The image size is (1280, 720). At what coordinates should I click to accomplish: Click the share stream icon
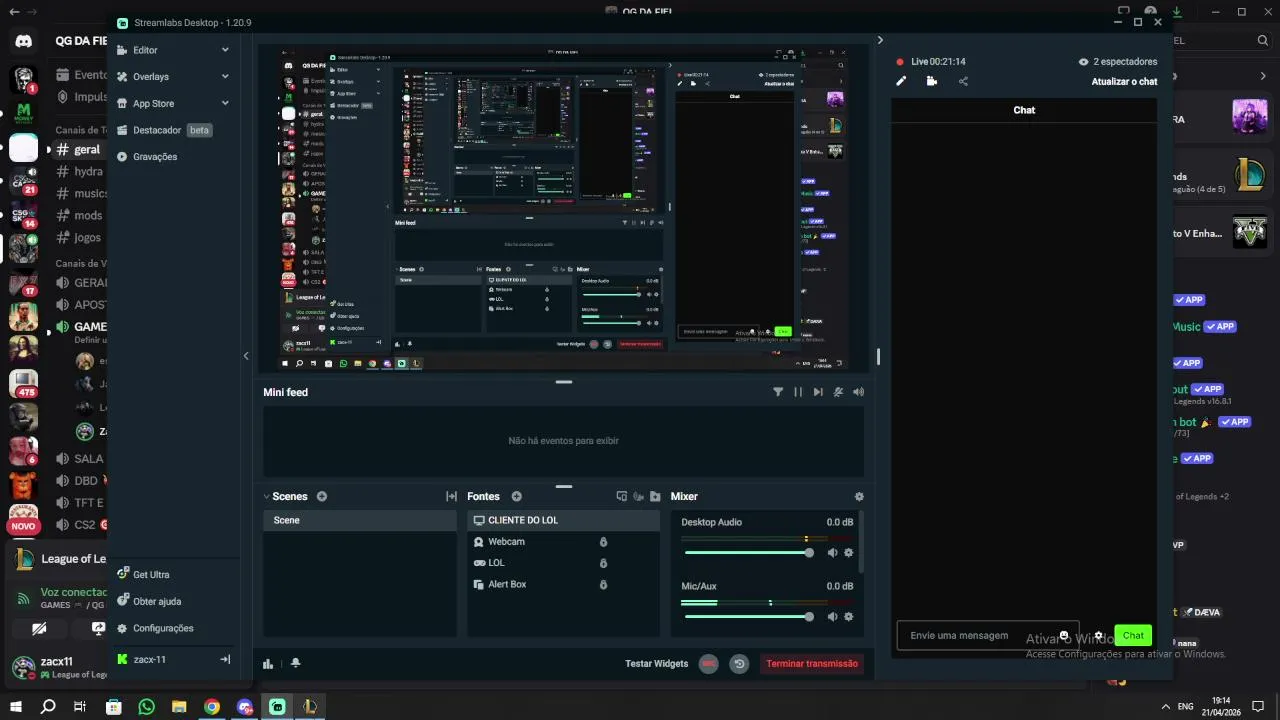pyautogui.click(x=963, y=81)
